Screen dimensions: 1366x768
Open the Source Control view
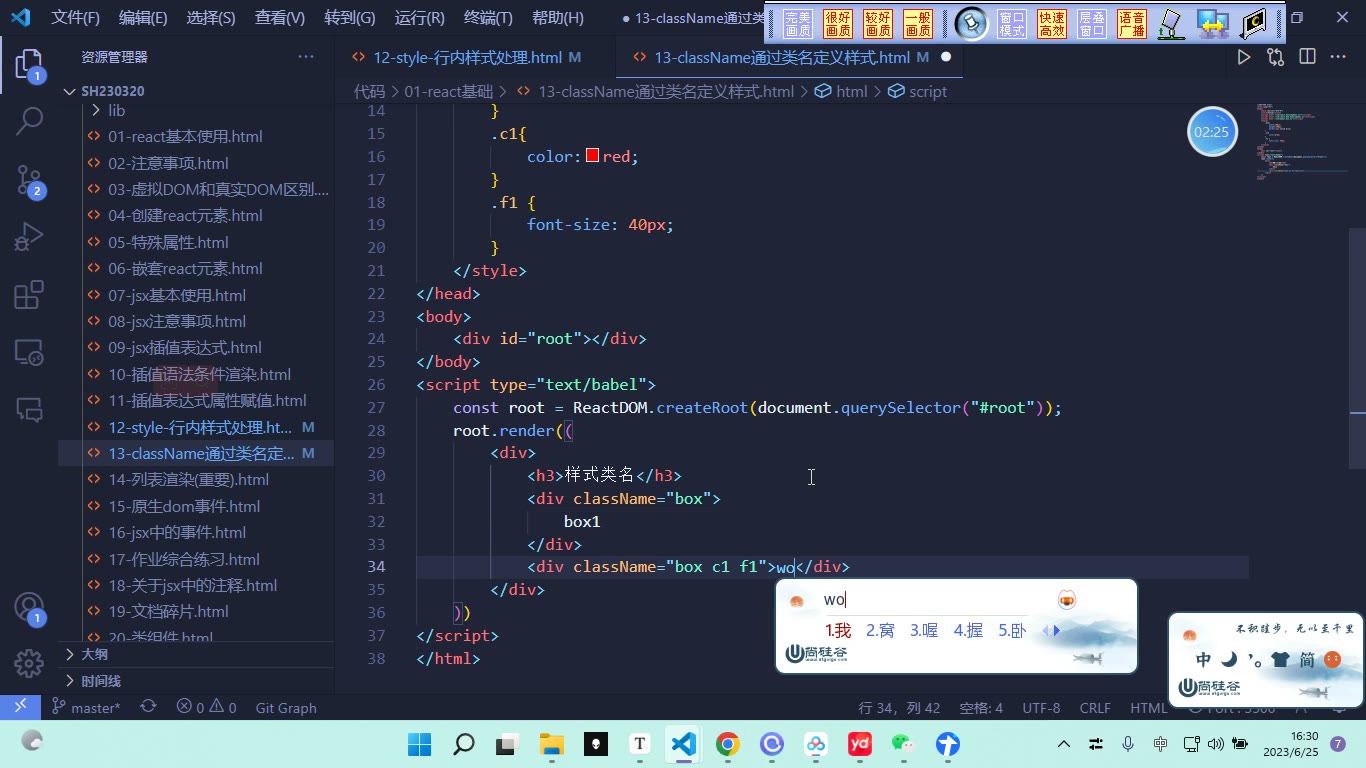pos(29,180)
